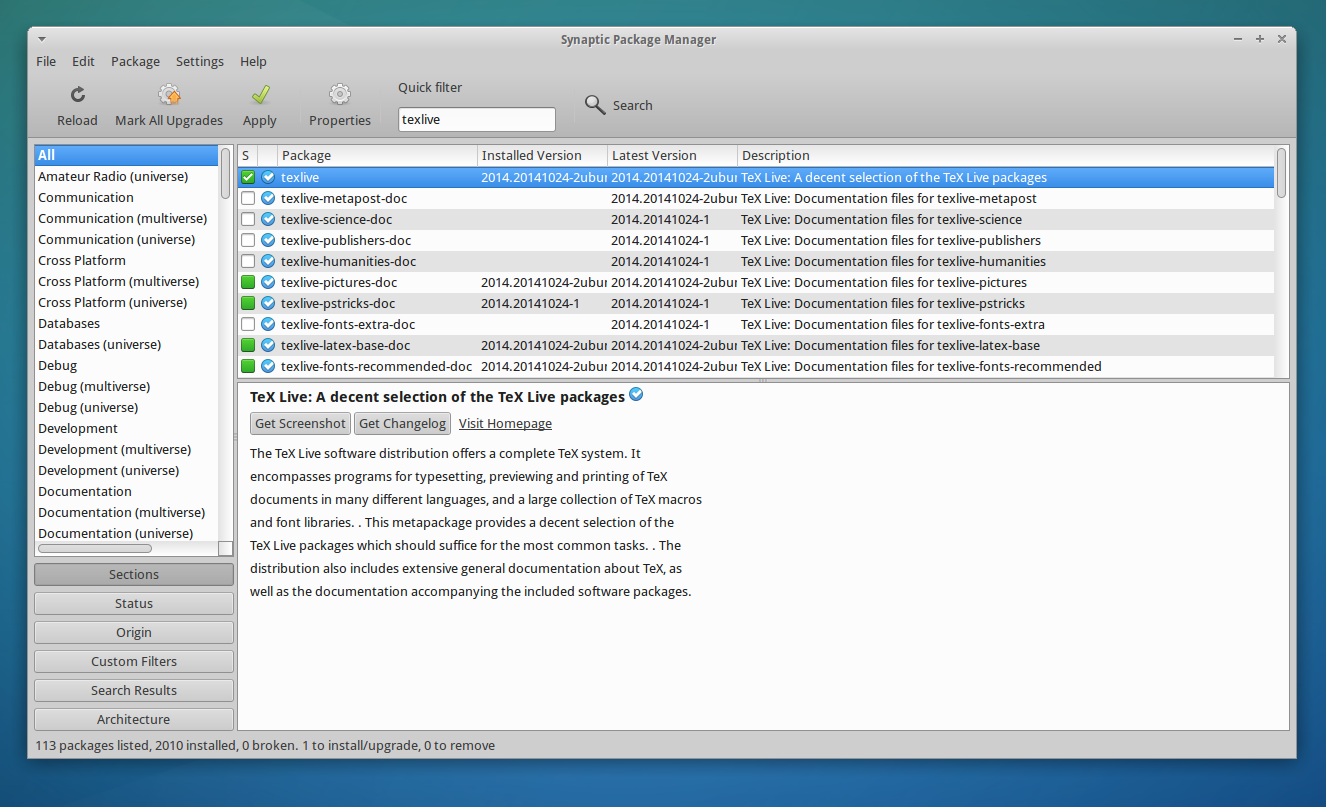This screenshot has height=807, width=1326.
Task: Mark texlive-science-doc checkbox
Action: tap(248, 219)
